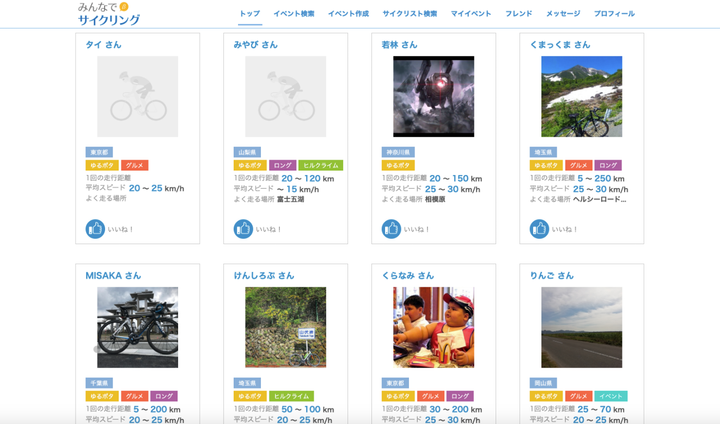Click the ゆるポタ tag on 若林 さん's card
The width and height of the screenshot is (720, 424).
pos(398,165)
